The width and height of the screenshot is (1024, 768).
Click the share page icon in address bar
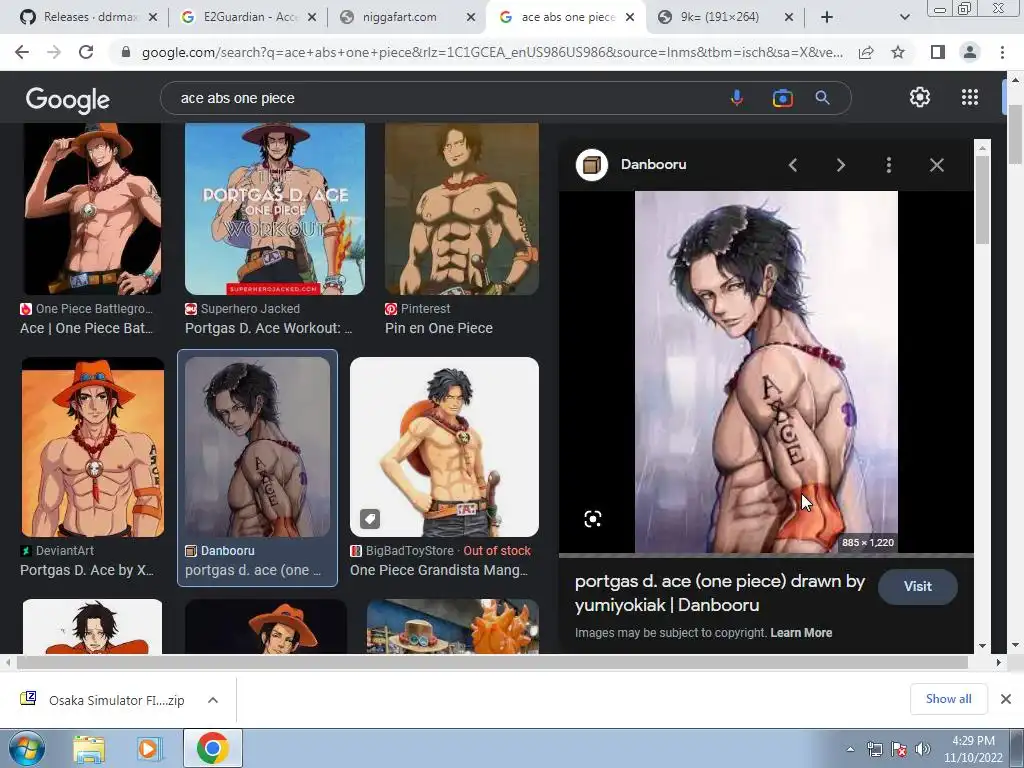(x=866, y=52)
